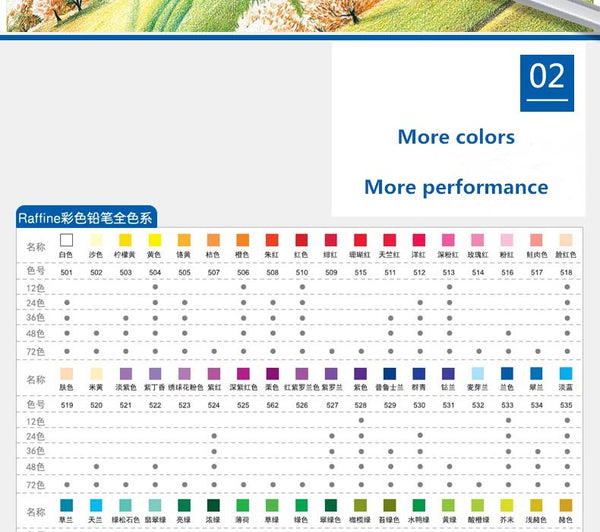Choose the skin tone swatch numbered 519
The height and width of the screenshot is (532, 600).
click(x=67, y=373)
